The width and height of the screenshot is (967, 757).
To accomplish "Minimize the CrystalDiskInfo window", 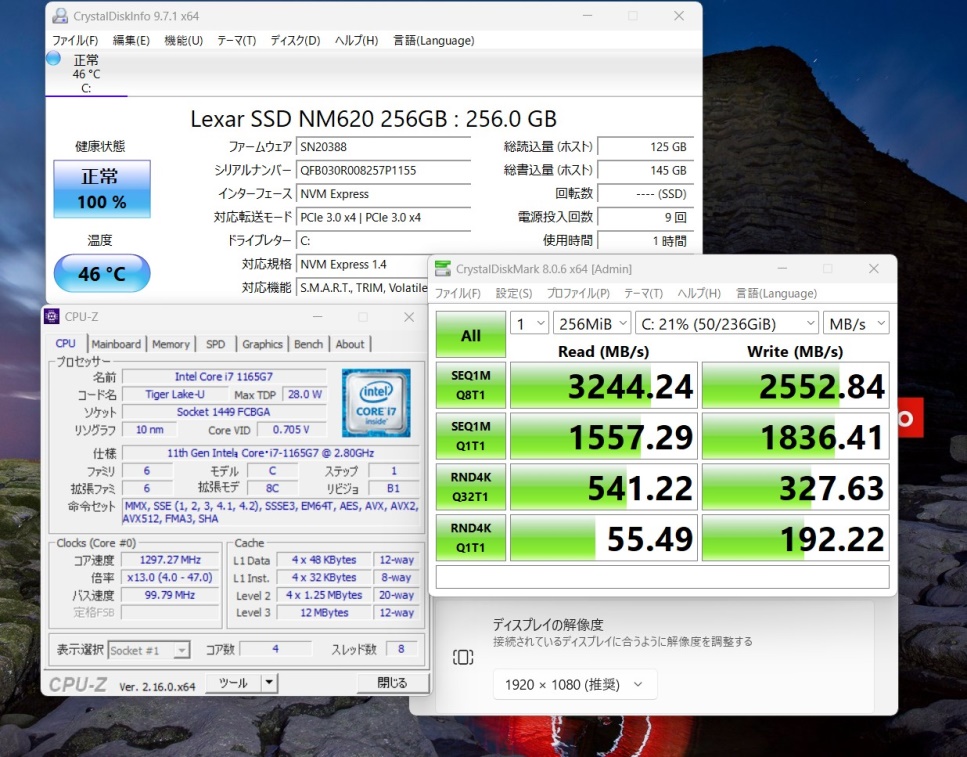I will click(587, 16).
